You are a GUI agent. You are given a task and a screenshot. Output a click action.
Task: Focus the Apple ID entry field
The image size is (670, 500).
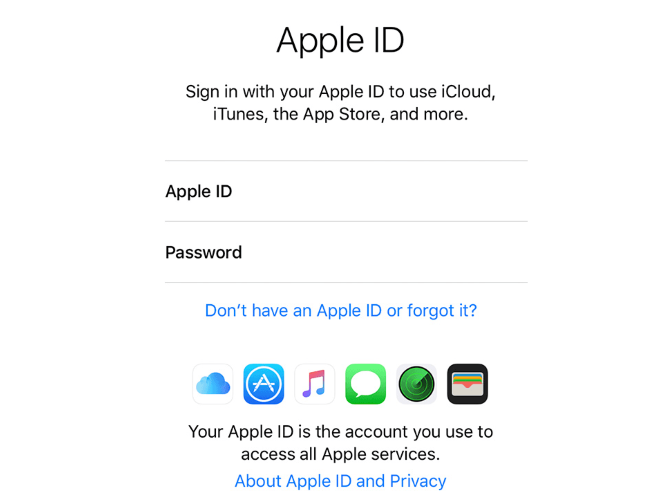[x=347, y=191]
